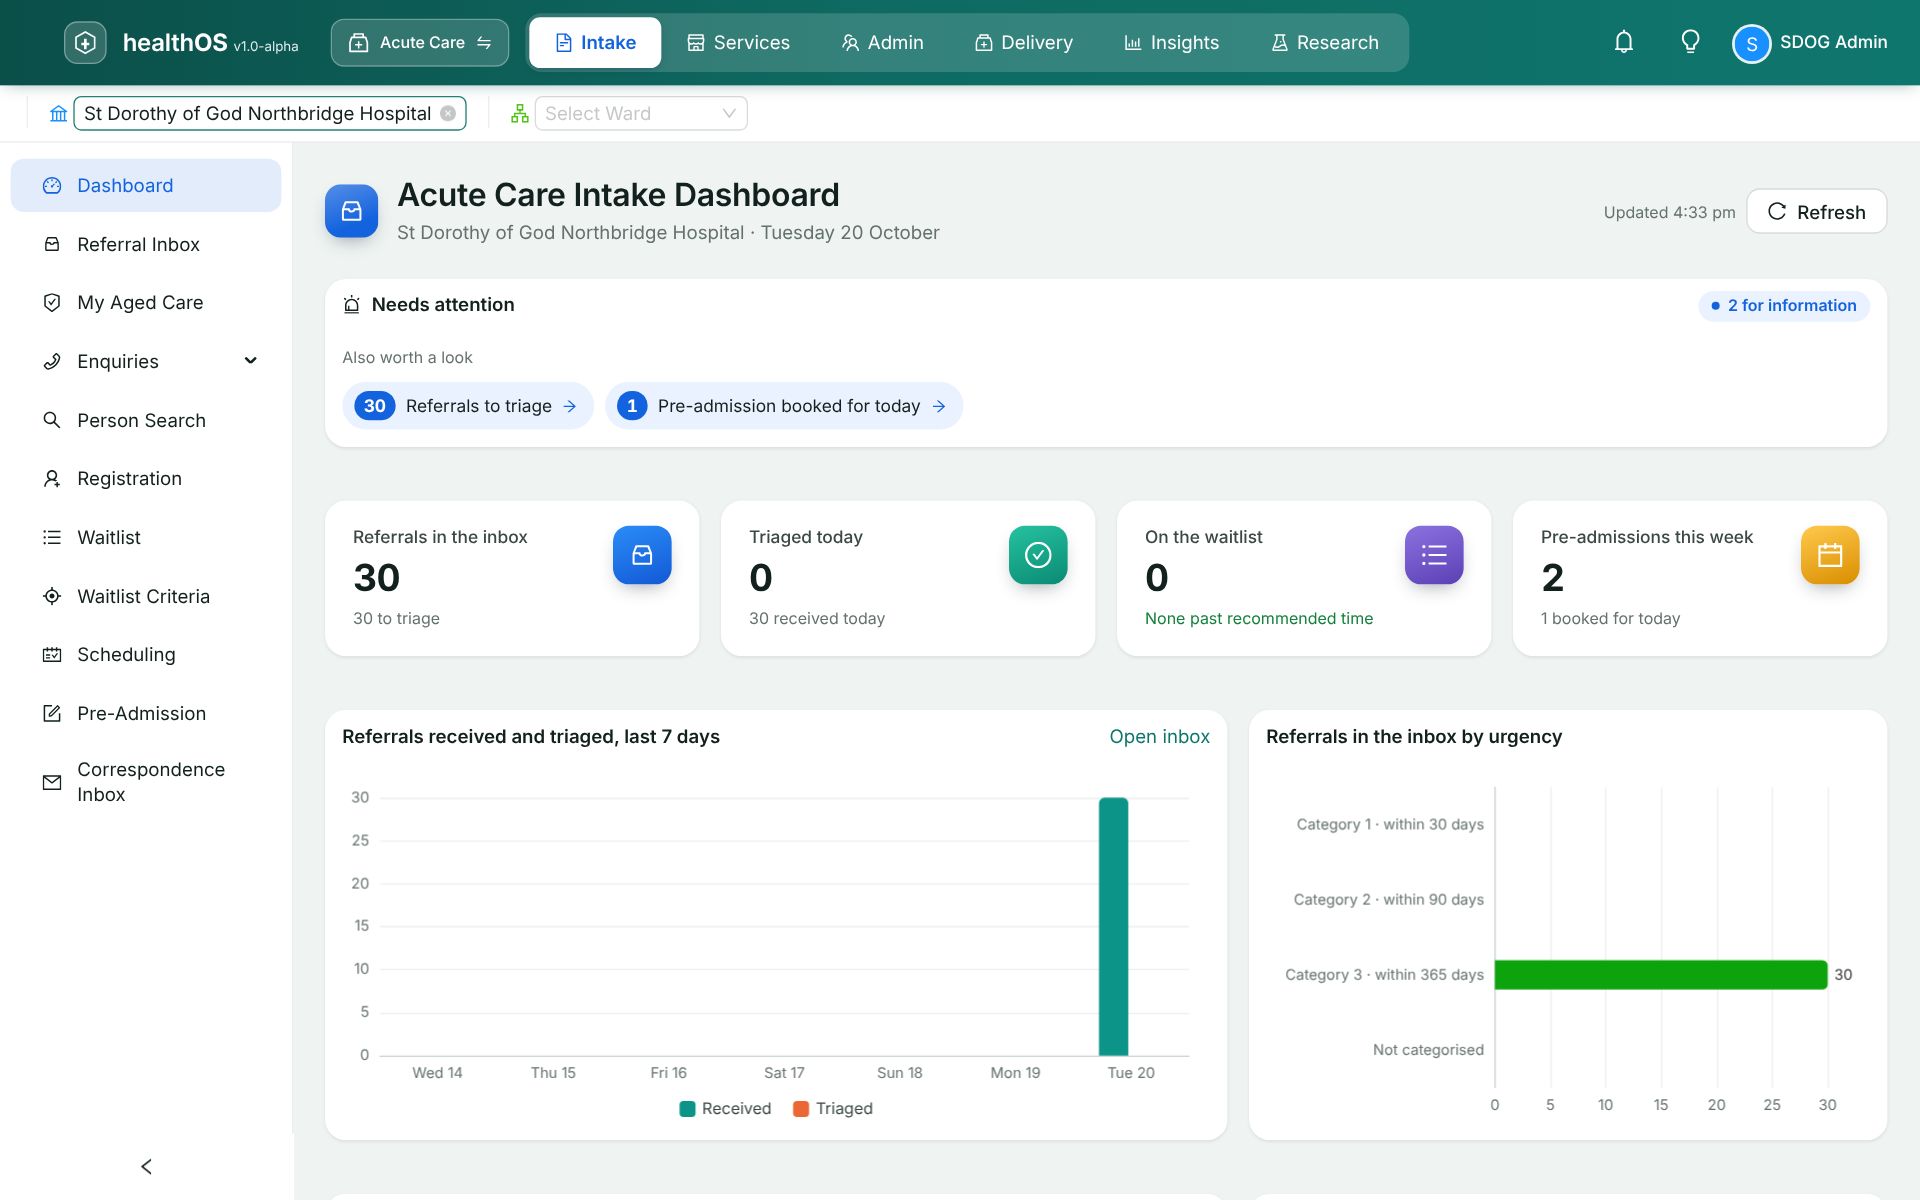
Task: Open the Select Ward dropdown
Action: coord(641,114)
